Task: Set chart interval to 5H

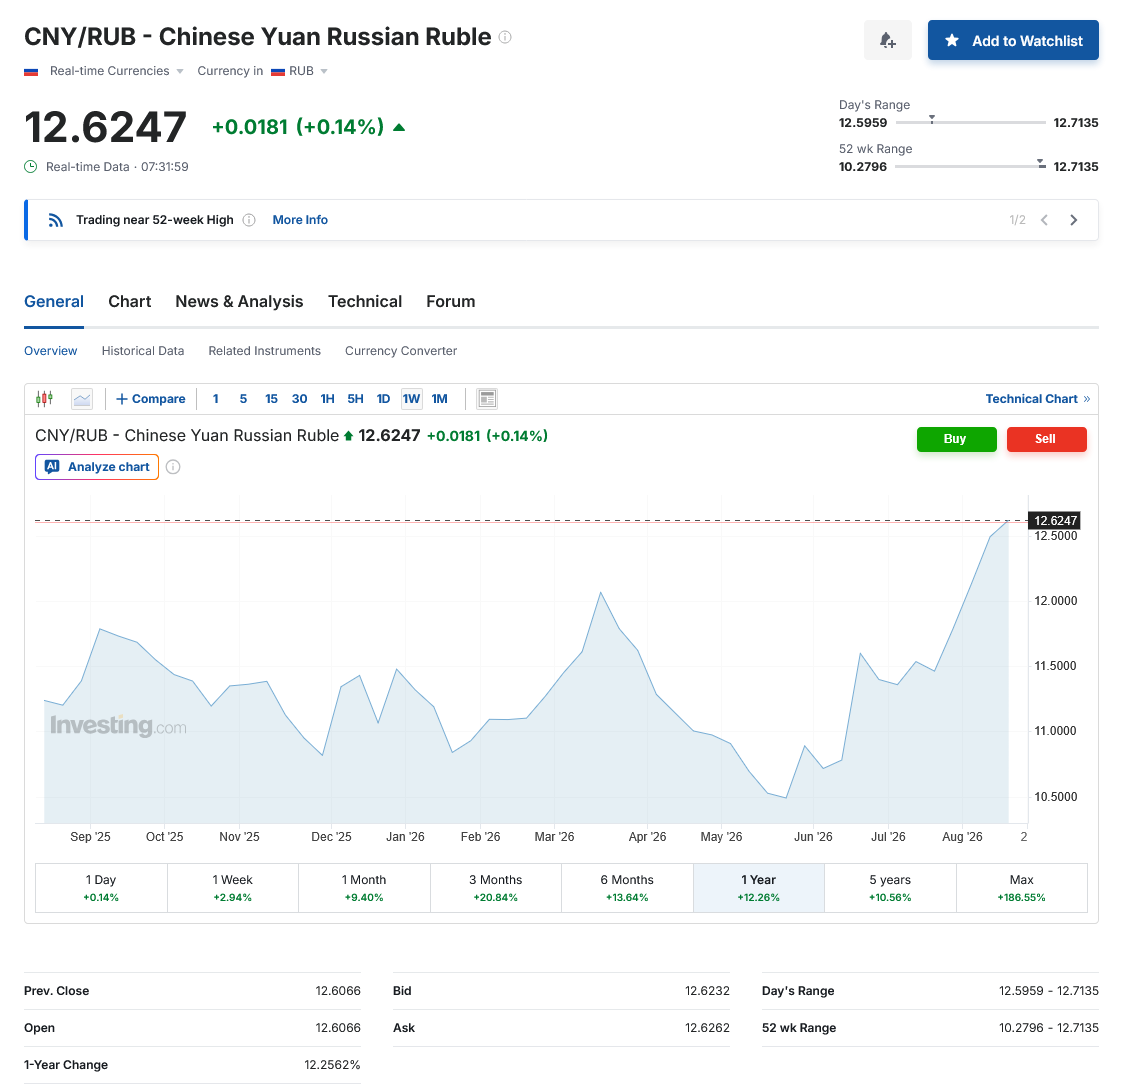Action: tap(355, 399)
